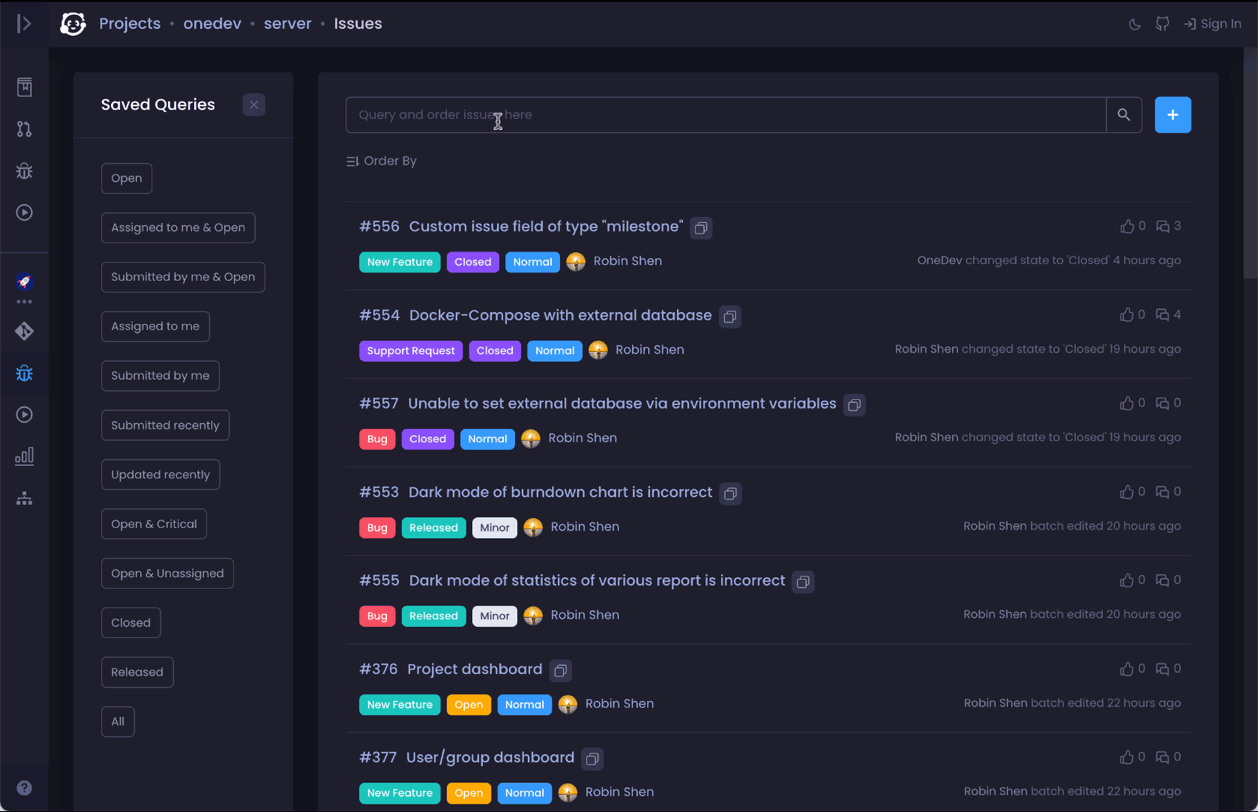Click Open label on issue #376
The image size is (1258, 812).
click(x=469, y=705)
